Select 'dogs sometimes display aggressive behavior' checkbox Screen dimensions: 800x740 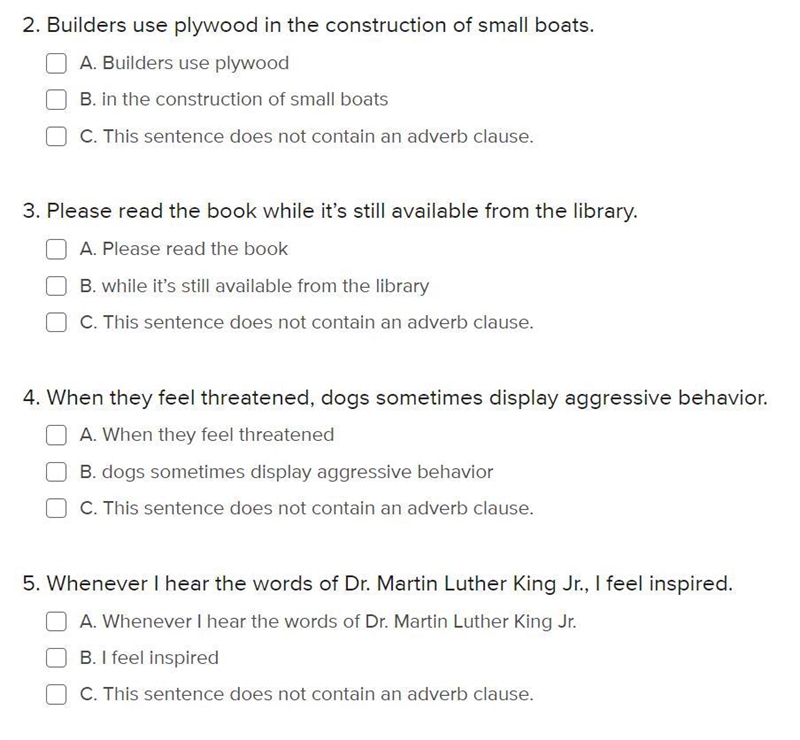[56, 472]
